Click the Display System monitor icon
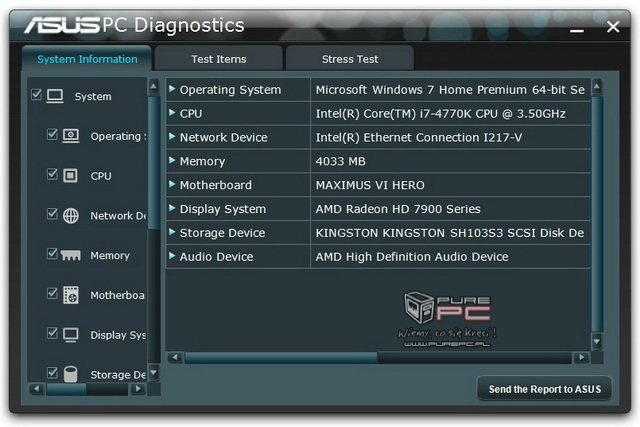Viewport: 640px width, 427px height. [x=71, y=335]
